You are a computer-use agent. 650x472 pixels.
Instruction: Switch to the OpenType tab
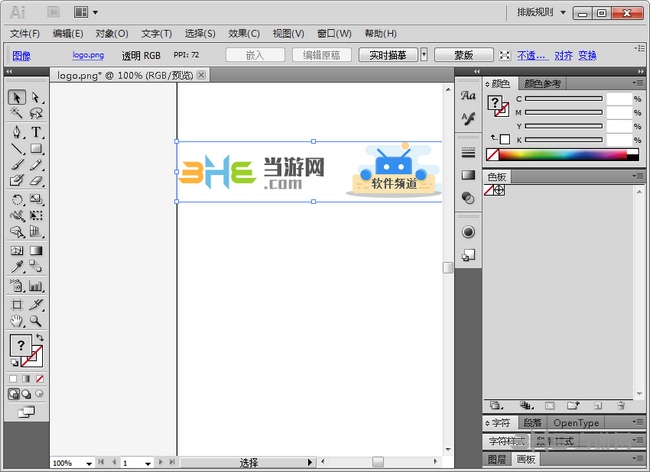tap(576, 423)
